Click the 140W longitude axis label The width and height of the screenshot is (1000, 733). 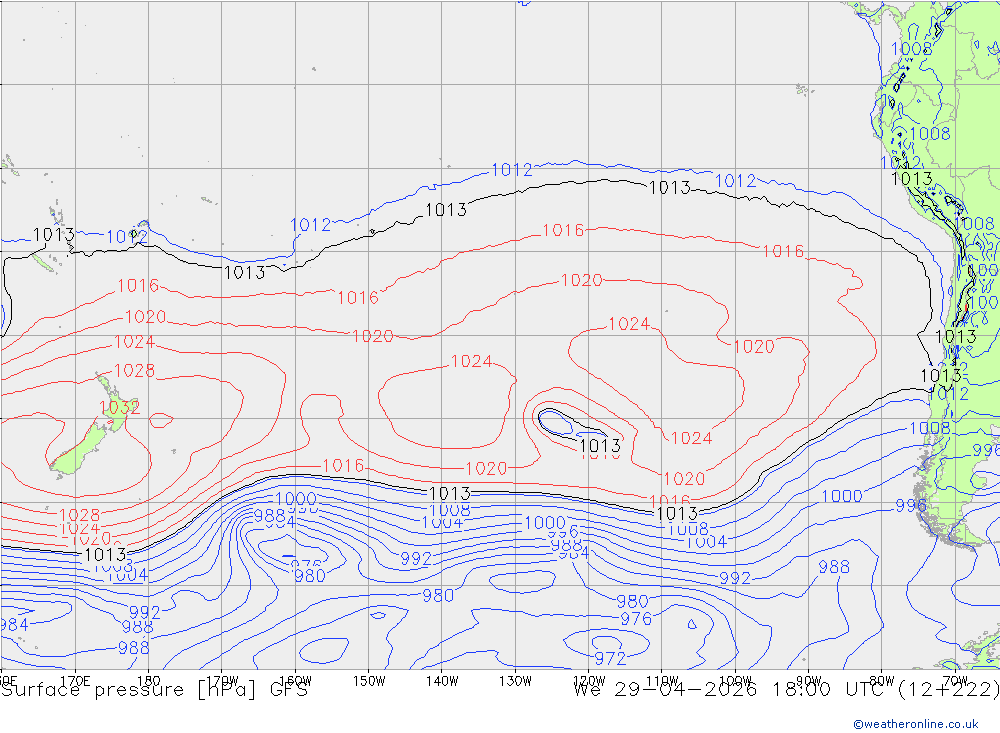pos(442,680)
